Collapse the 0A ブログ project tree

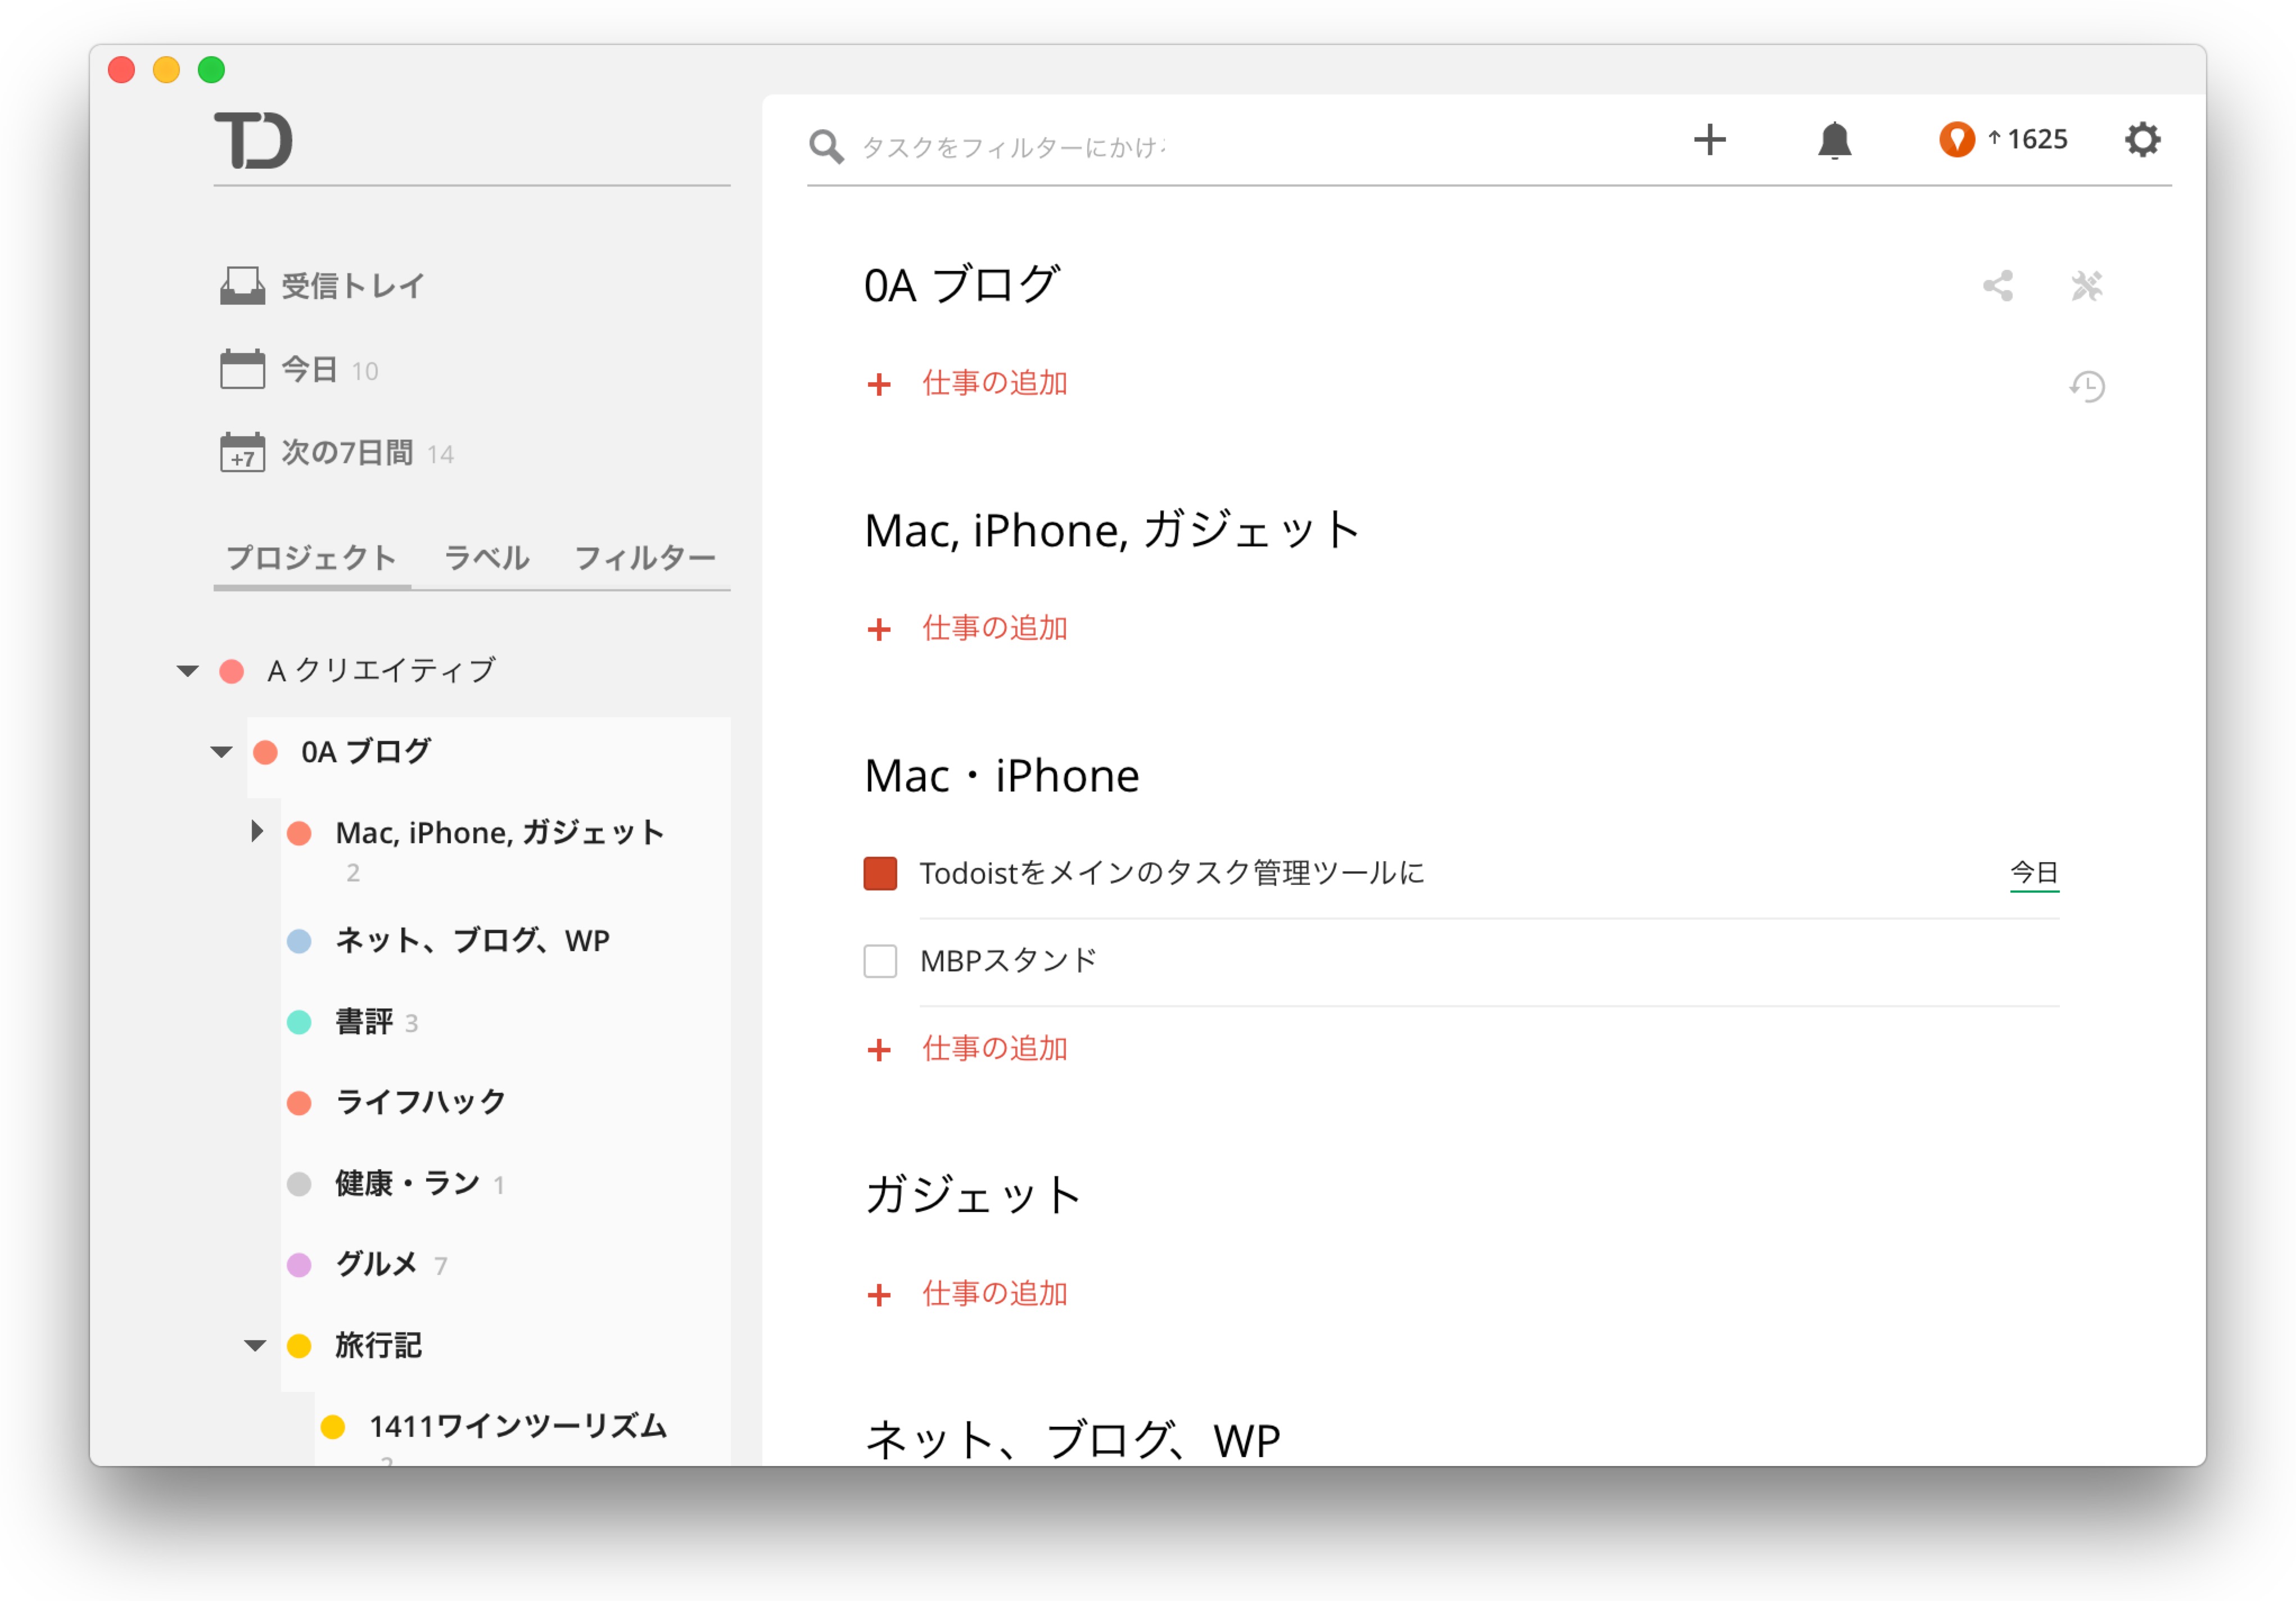221,752
